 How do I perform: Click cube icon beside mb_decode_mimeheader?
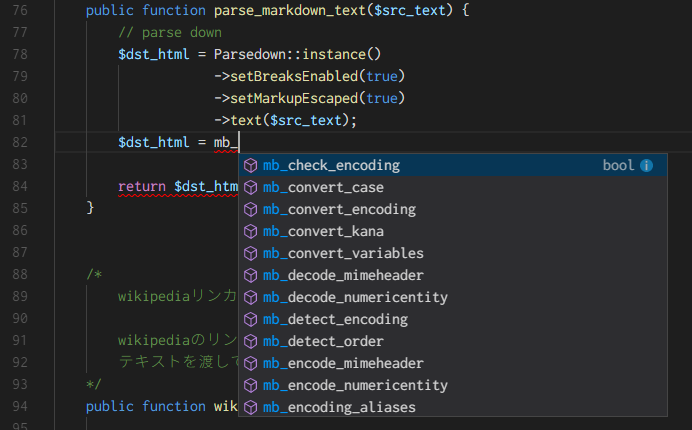coord(251,276)
